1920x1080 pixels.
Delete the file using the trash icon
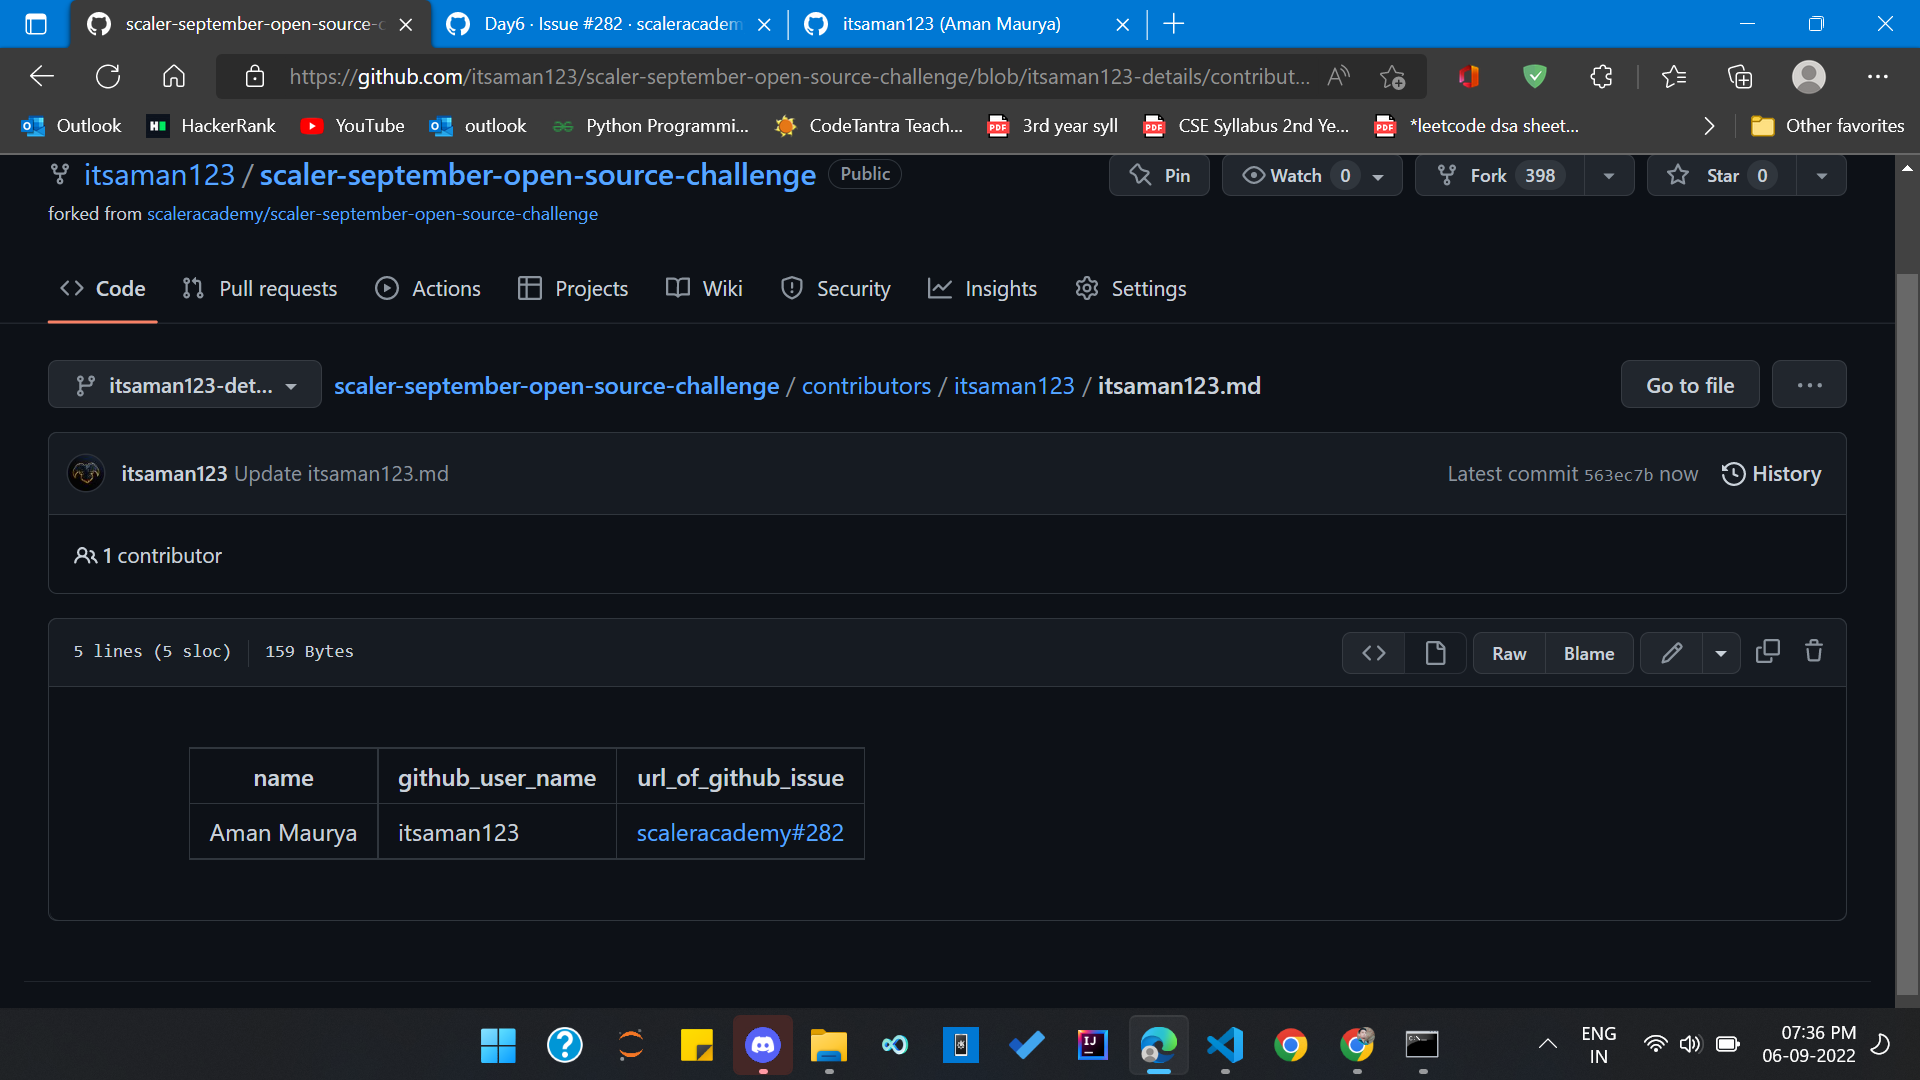[x=1814, y=651]
